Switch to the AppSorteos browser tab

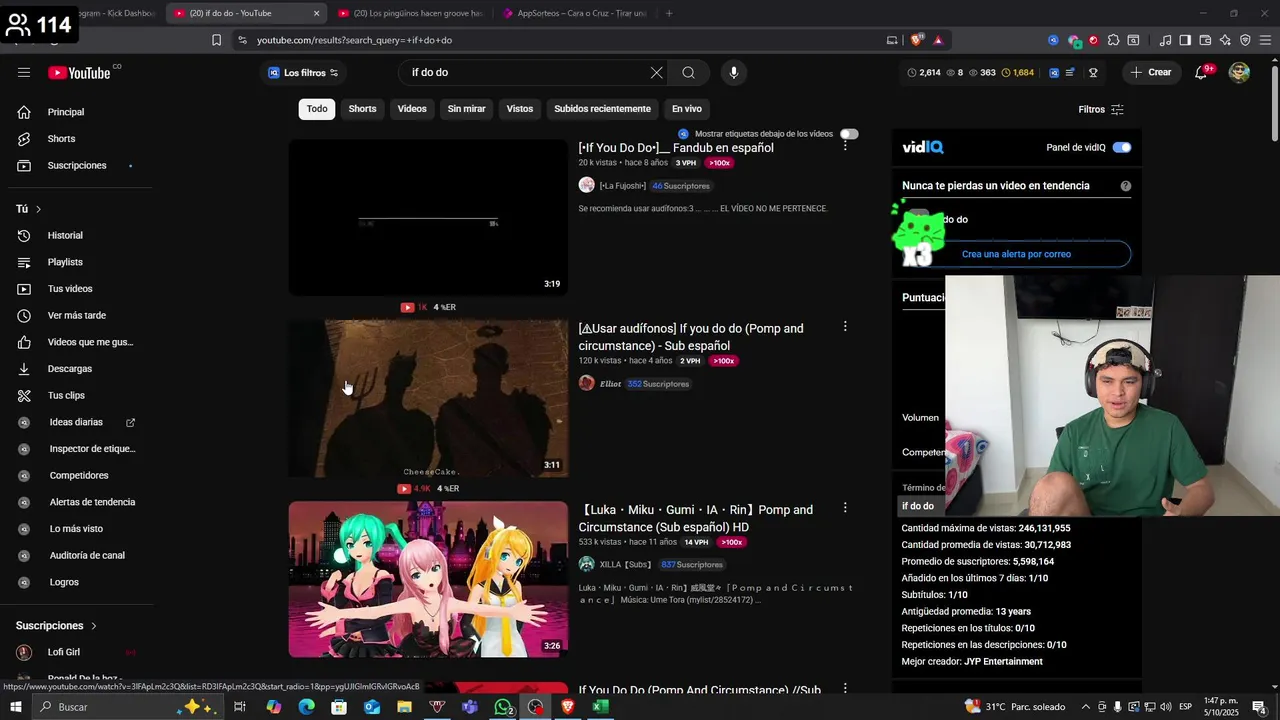tap(575, 13)
